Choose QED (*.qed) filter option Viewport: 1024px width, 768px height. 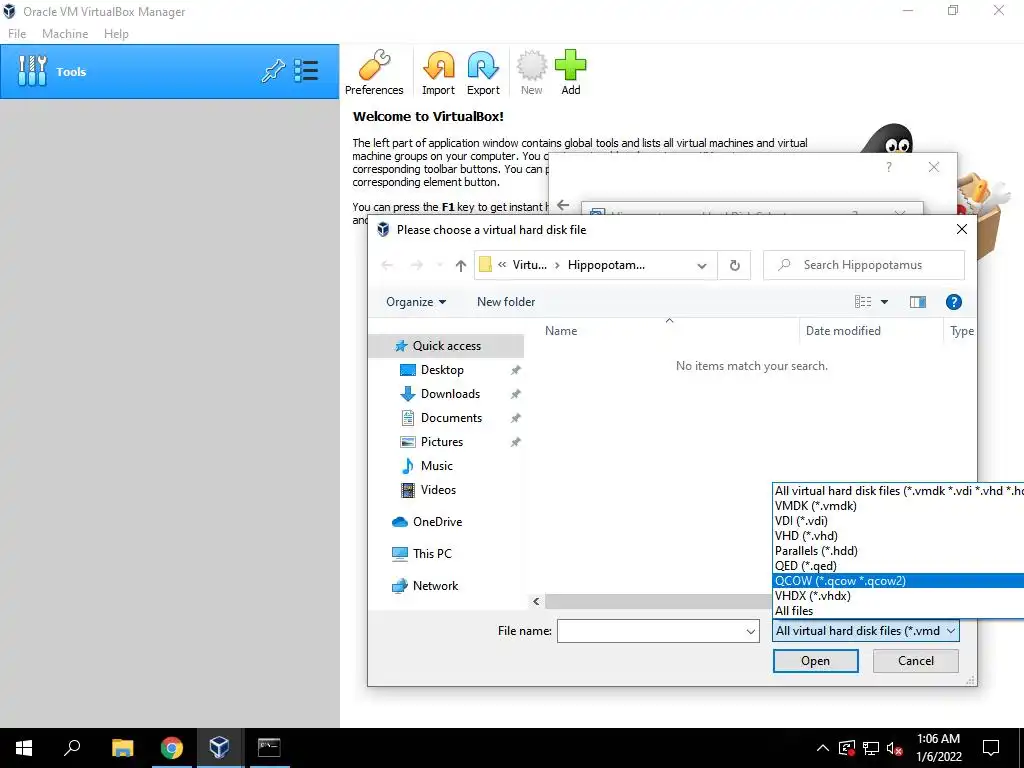point(898,566)
